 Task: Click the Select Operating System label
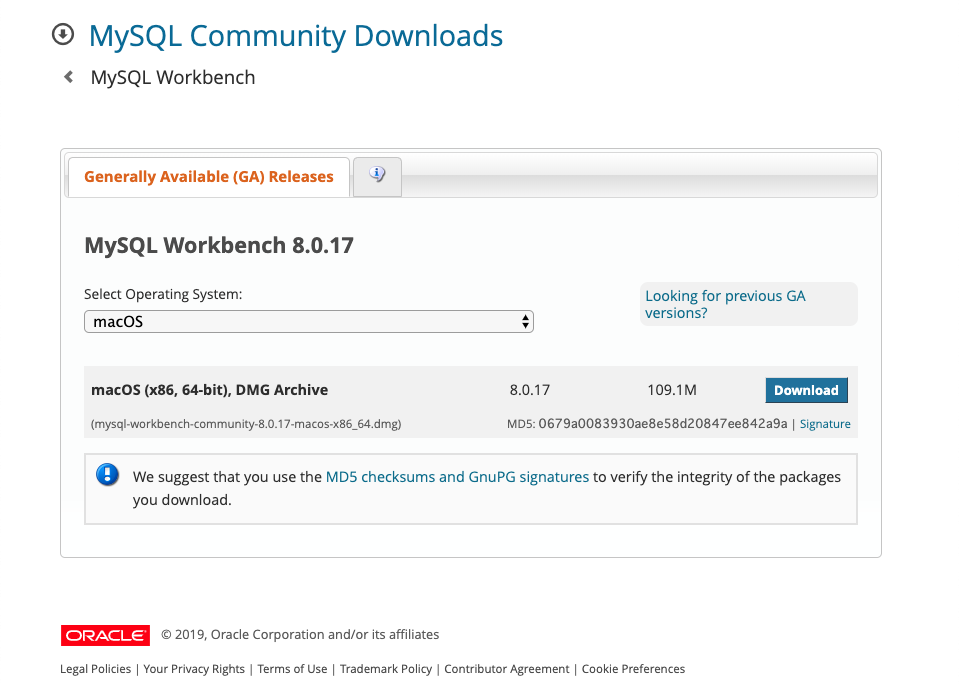(x=163, y=294)
